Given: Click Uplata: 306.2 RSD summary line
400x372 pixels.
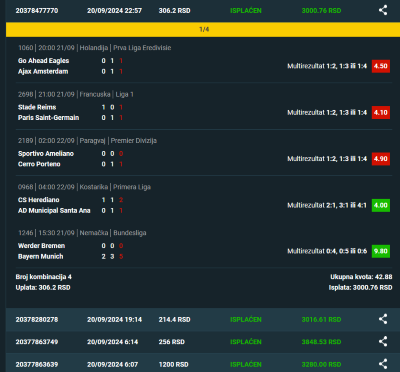Looking at the screenshot, I should click(x=43, y=287).
